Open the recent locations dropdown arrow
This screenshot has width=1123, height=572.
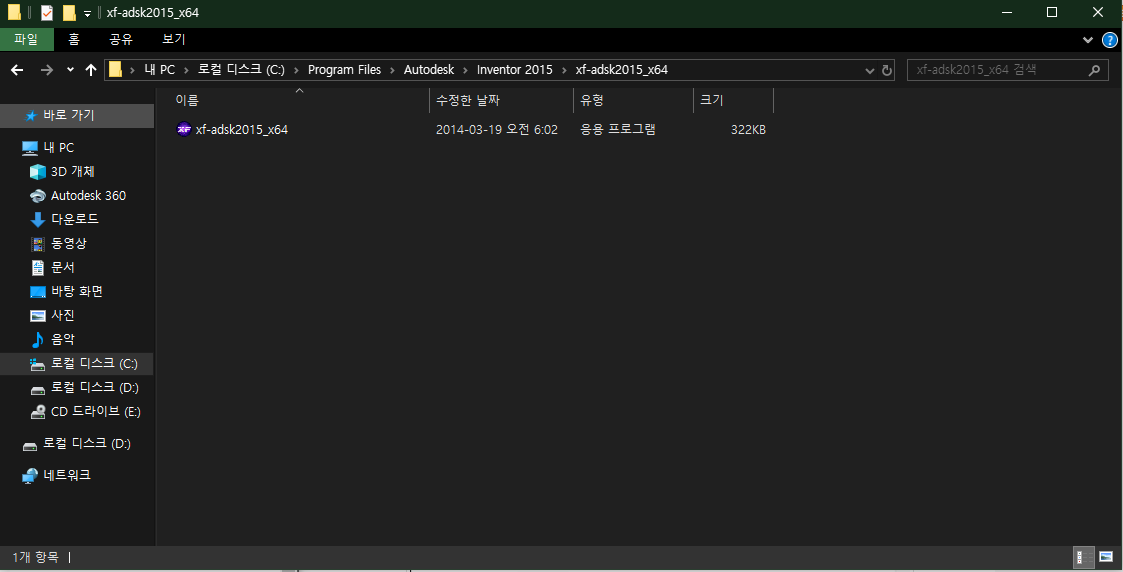pyautogui.click(x=70, y=69)
